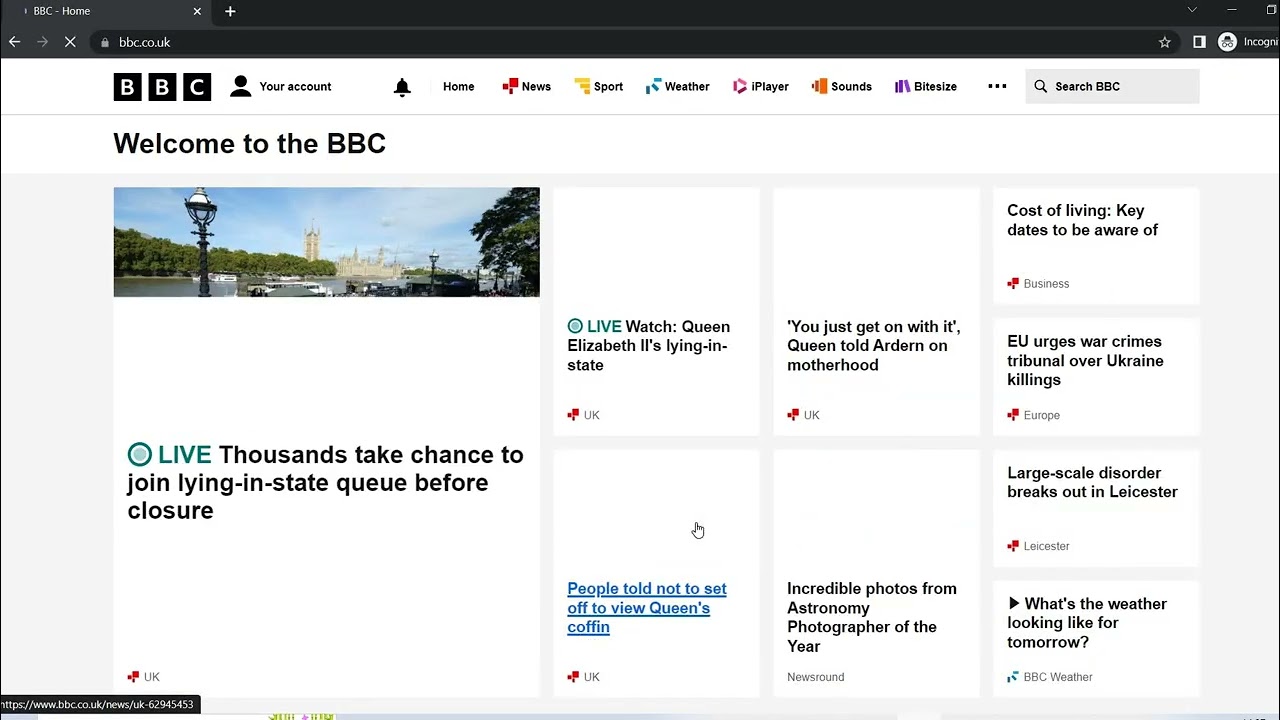Open a new browser tab with the plus icon

230,11
